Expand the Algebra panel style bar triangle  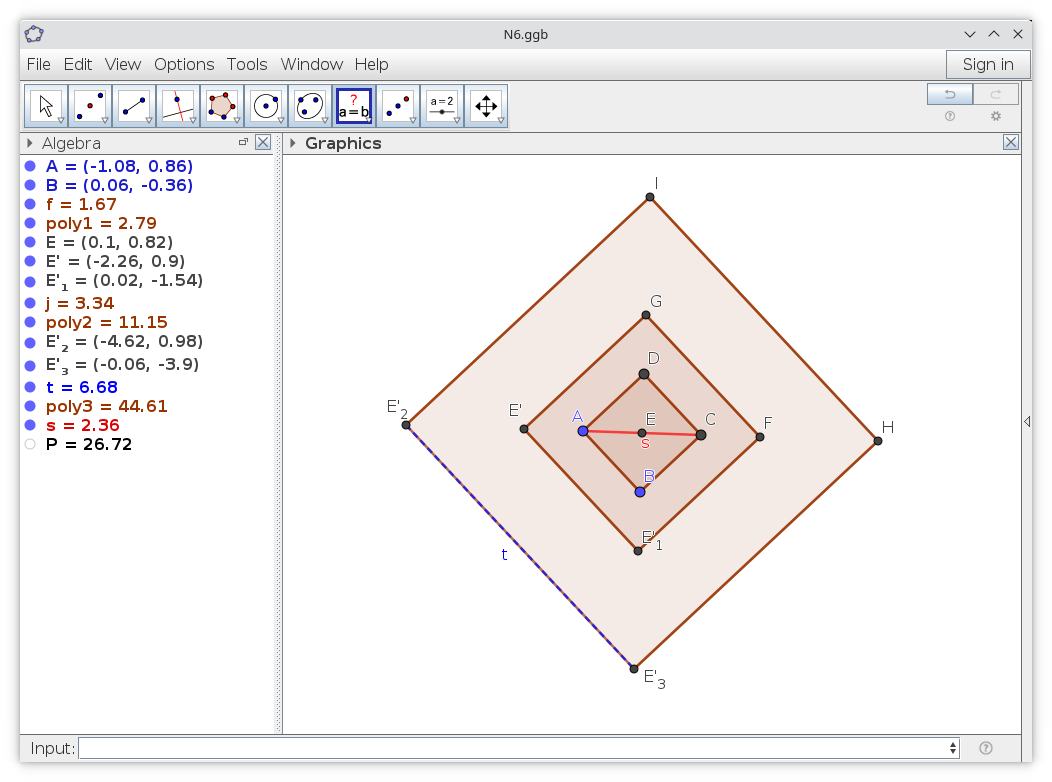click(x=30, y=143)
